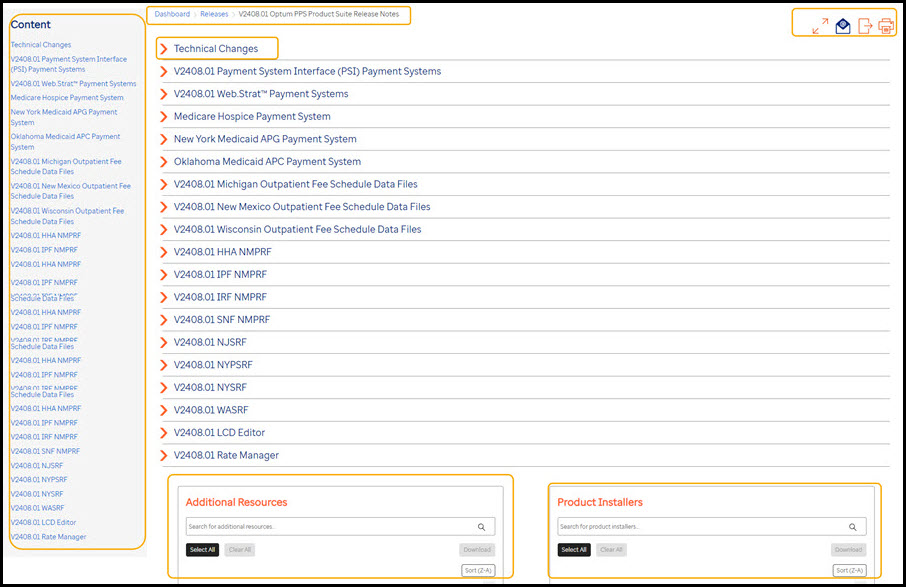Expand the V2408.01 SNF NMPRF accordion row

point(525,319)
